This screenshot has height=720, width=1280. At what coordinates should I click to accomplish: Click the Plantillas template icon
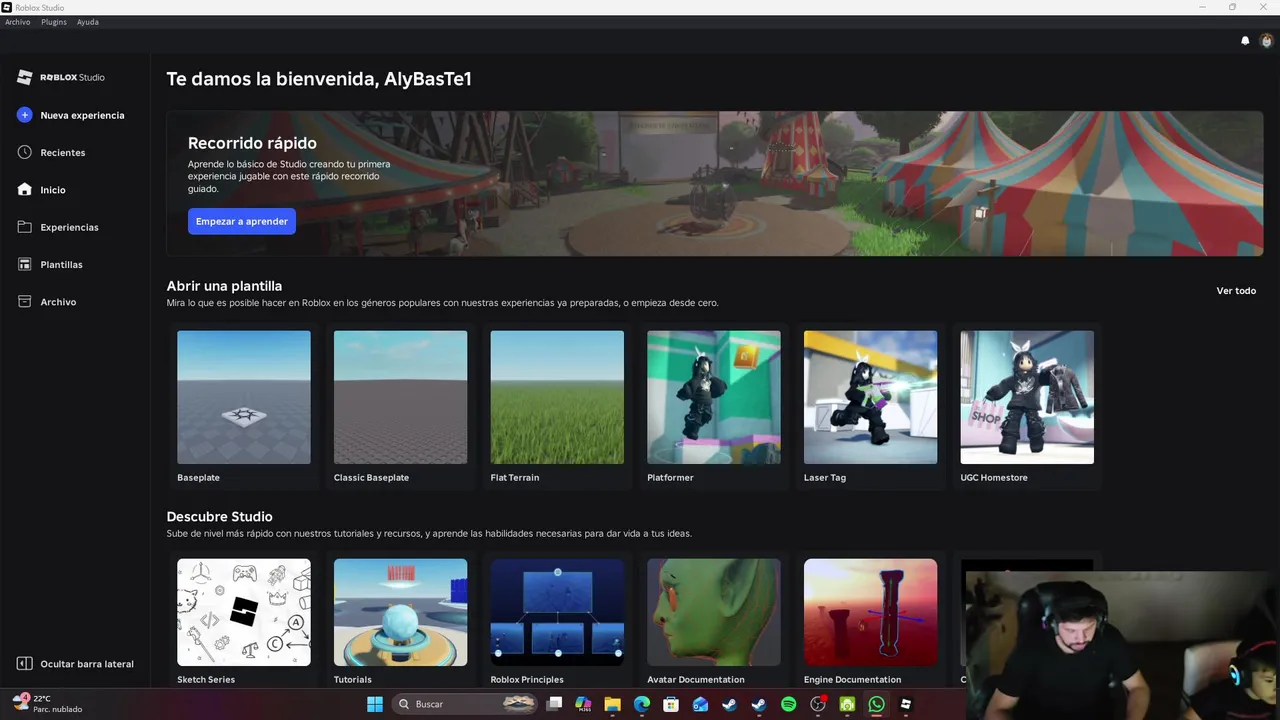[25, 264]
